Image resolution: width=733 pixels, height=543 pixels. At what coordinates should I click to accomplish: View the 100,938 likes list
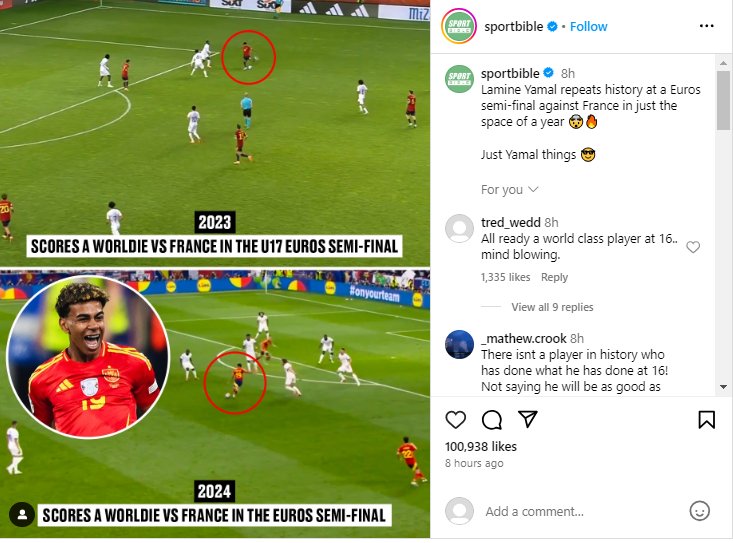tap(481, 446)
